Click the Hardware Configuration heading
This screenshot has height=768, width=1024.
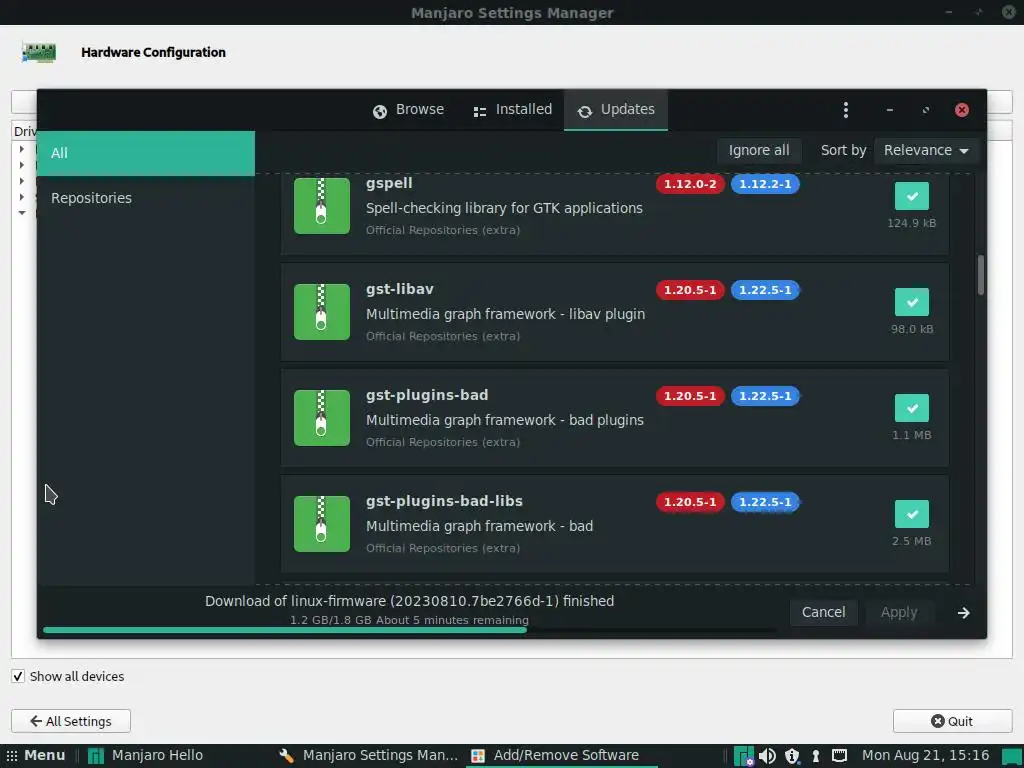[x=153, y=52]
